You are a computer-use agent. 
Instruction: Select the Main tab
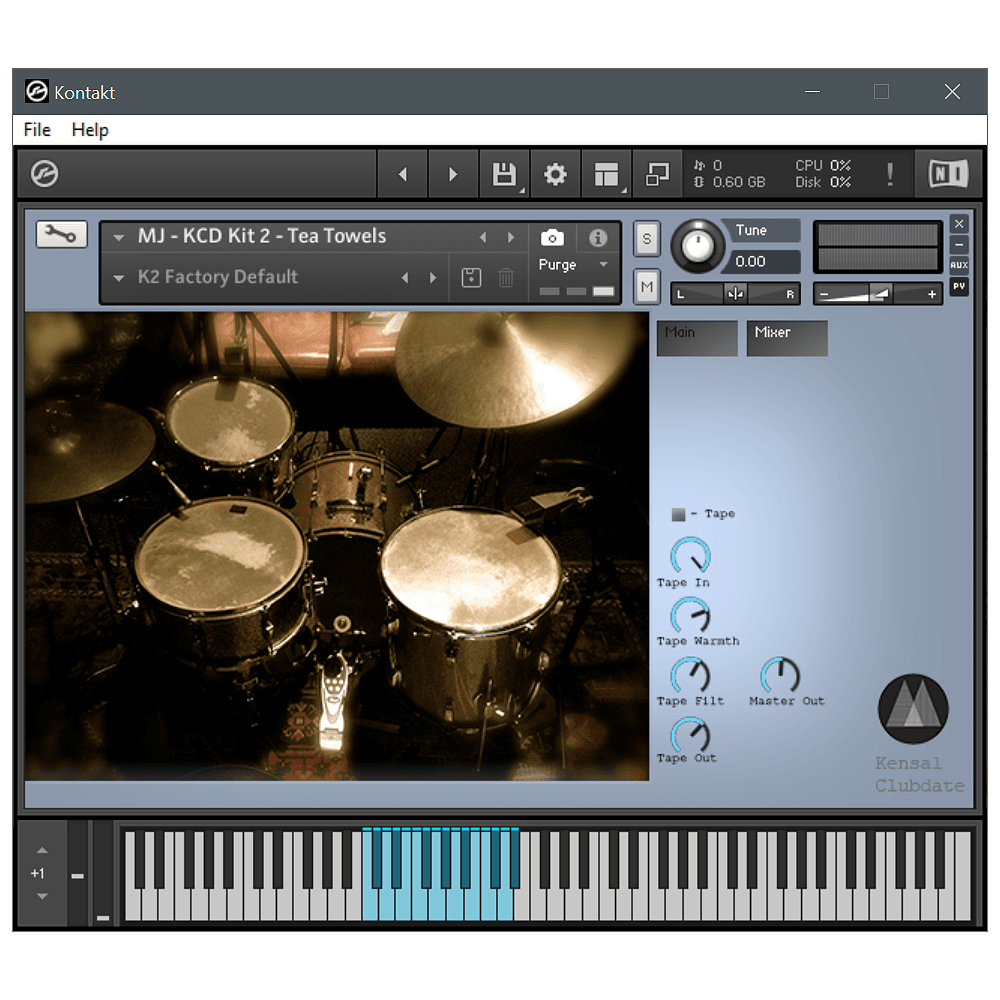697,338
